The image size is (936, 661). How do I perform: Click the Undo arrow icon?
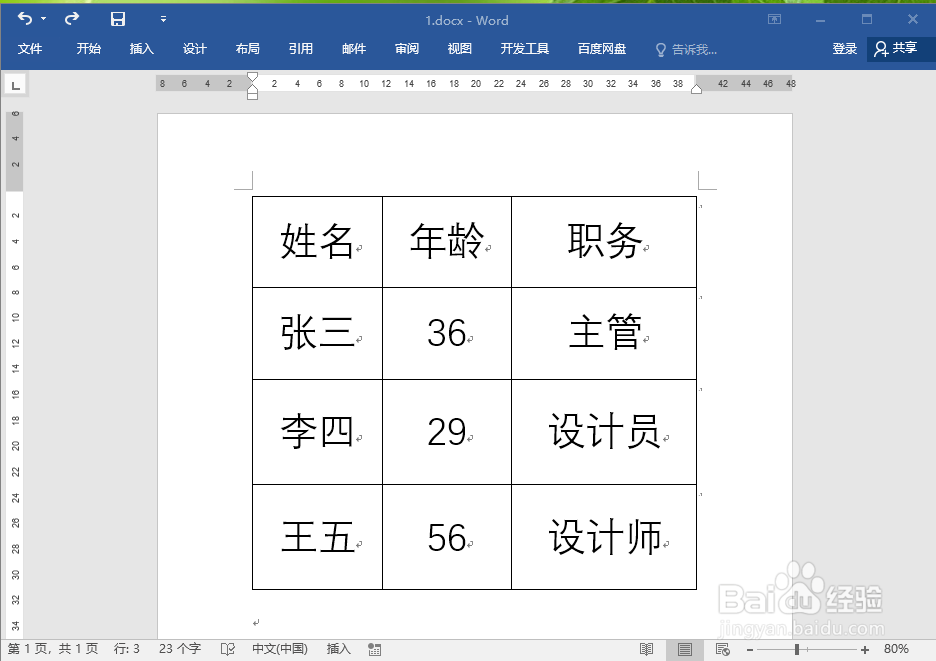(x=24, y=18)
